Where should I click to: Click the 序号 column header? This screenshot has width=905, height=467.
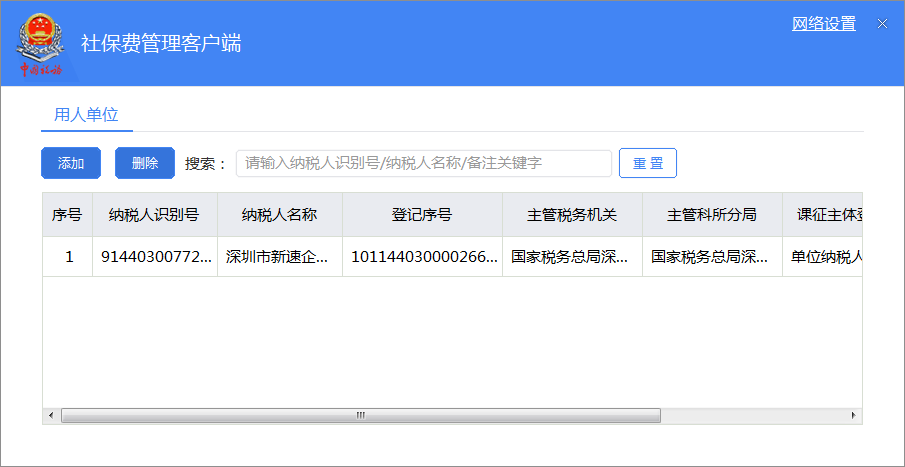[x=67, y=215]
